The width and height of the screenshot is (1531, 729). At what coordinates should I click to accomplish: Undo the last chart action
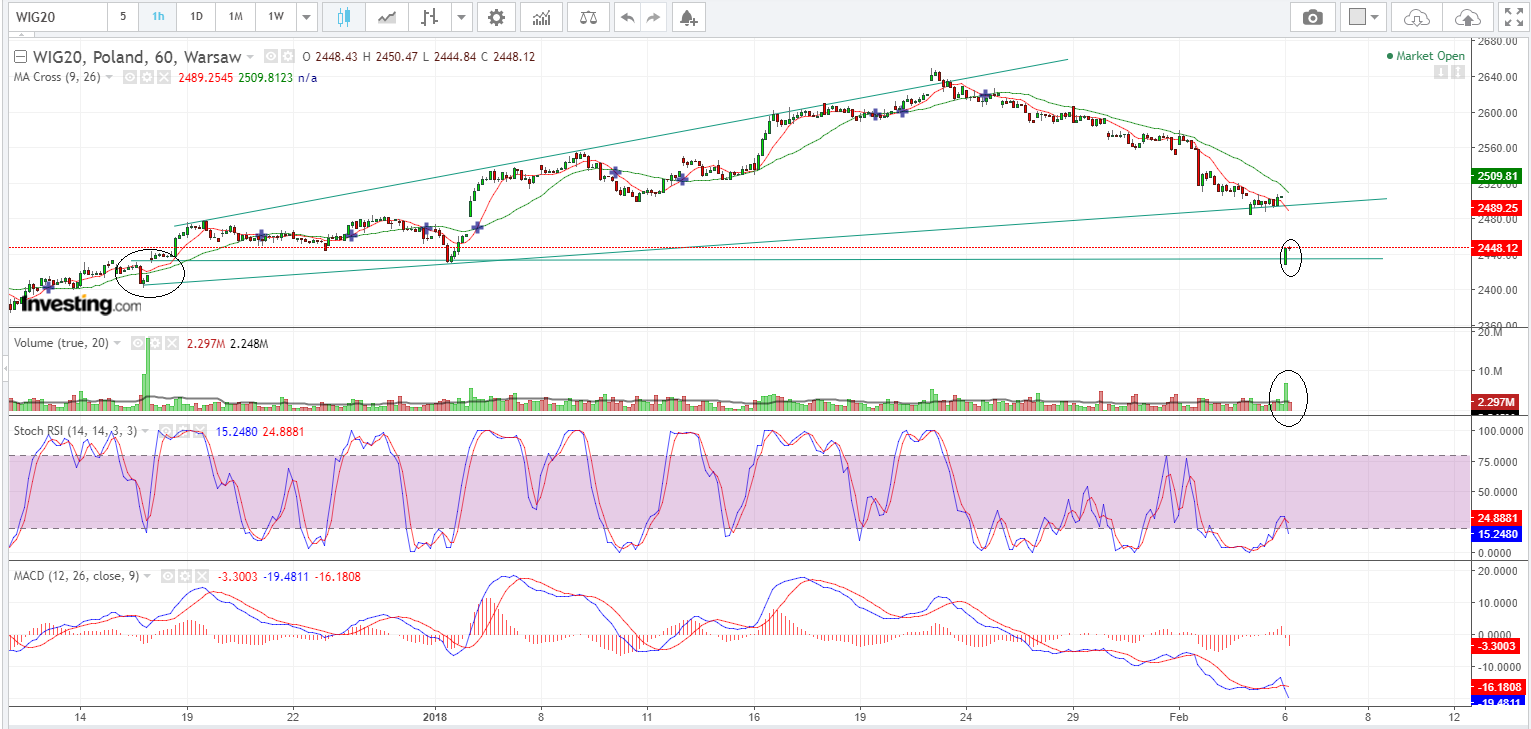[x=627, y=17]
